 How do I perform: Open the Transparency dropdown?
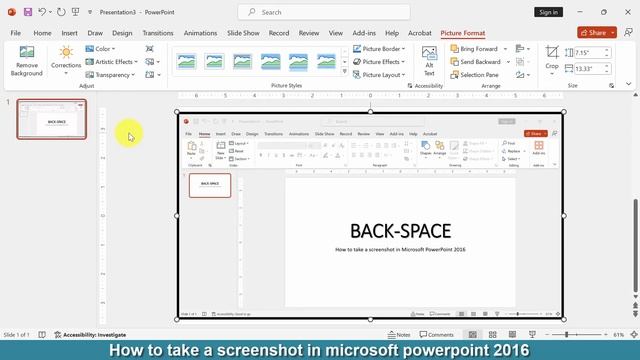(110, 75)
